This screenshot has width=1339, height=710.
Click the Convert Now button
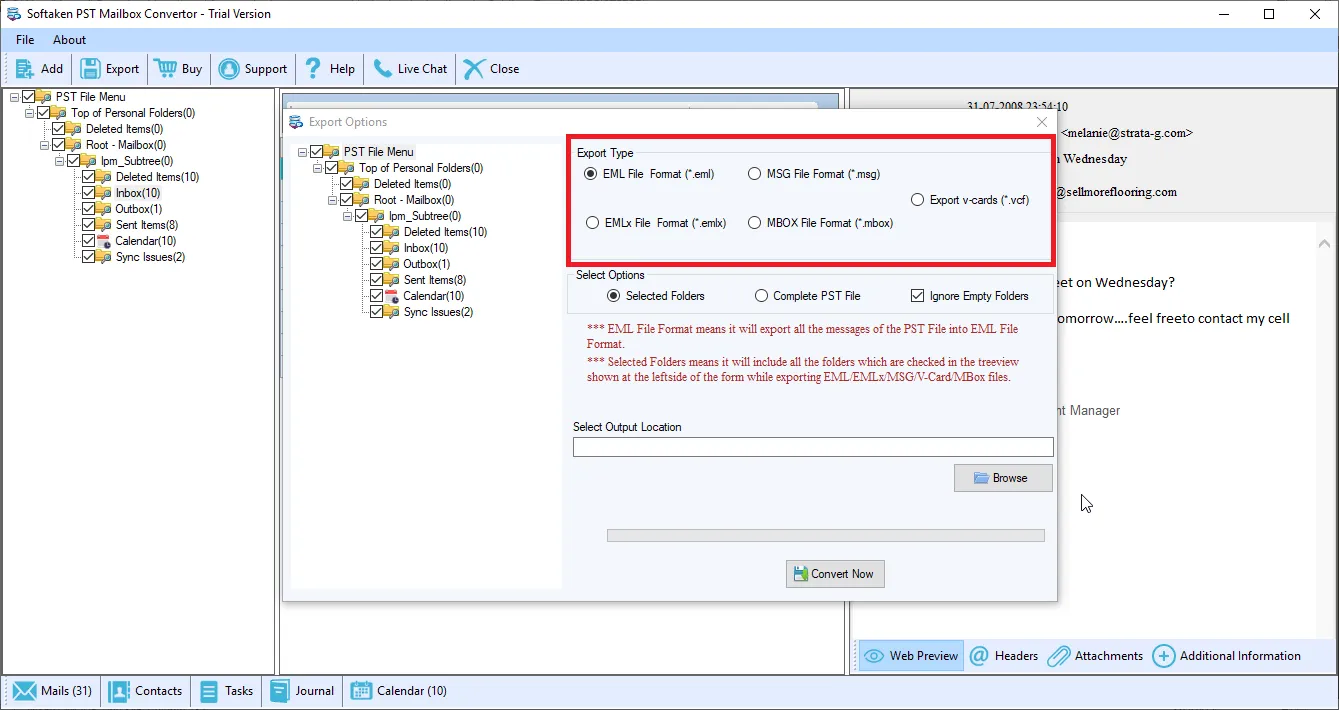coord(835,574)
